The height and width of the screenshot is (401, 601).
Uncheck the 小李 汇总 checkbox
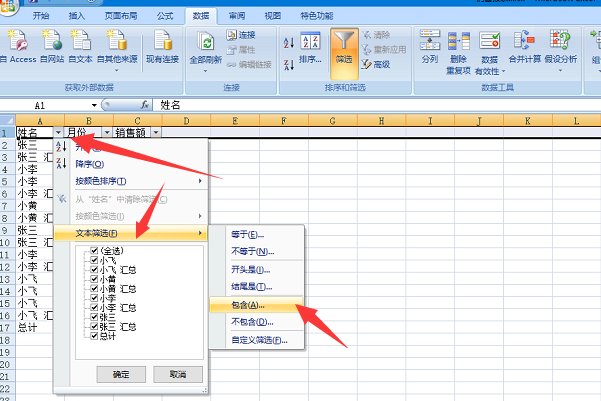(x=94, y=307)
